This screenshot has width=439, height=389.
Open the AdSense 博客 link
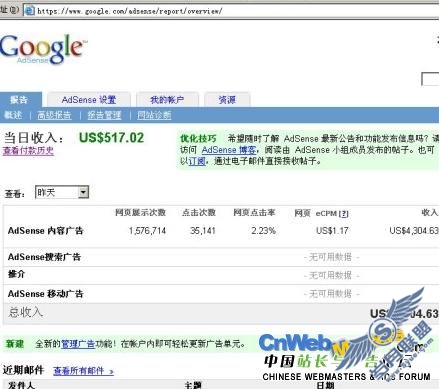pos(229,150)
